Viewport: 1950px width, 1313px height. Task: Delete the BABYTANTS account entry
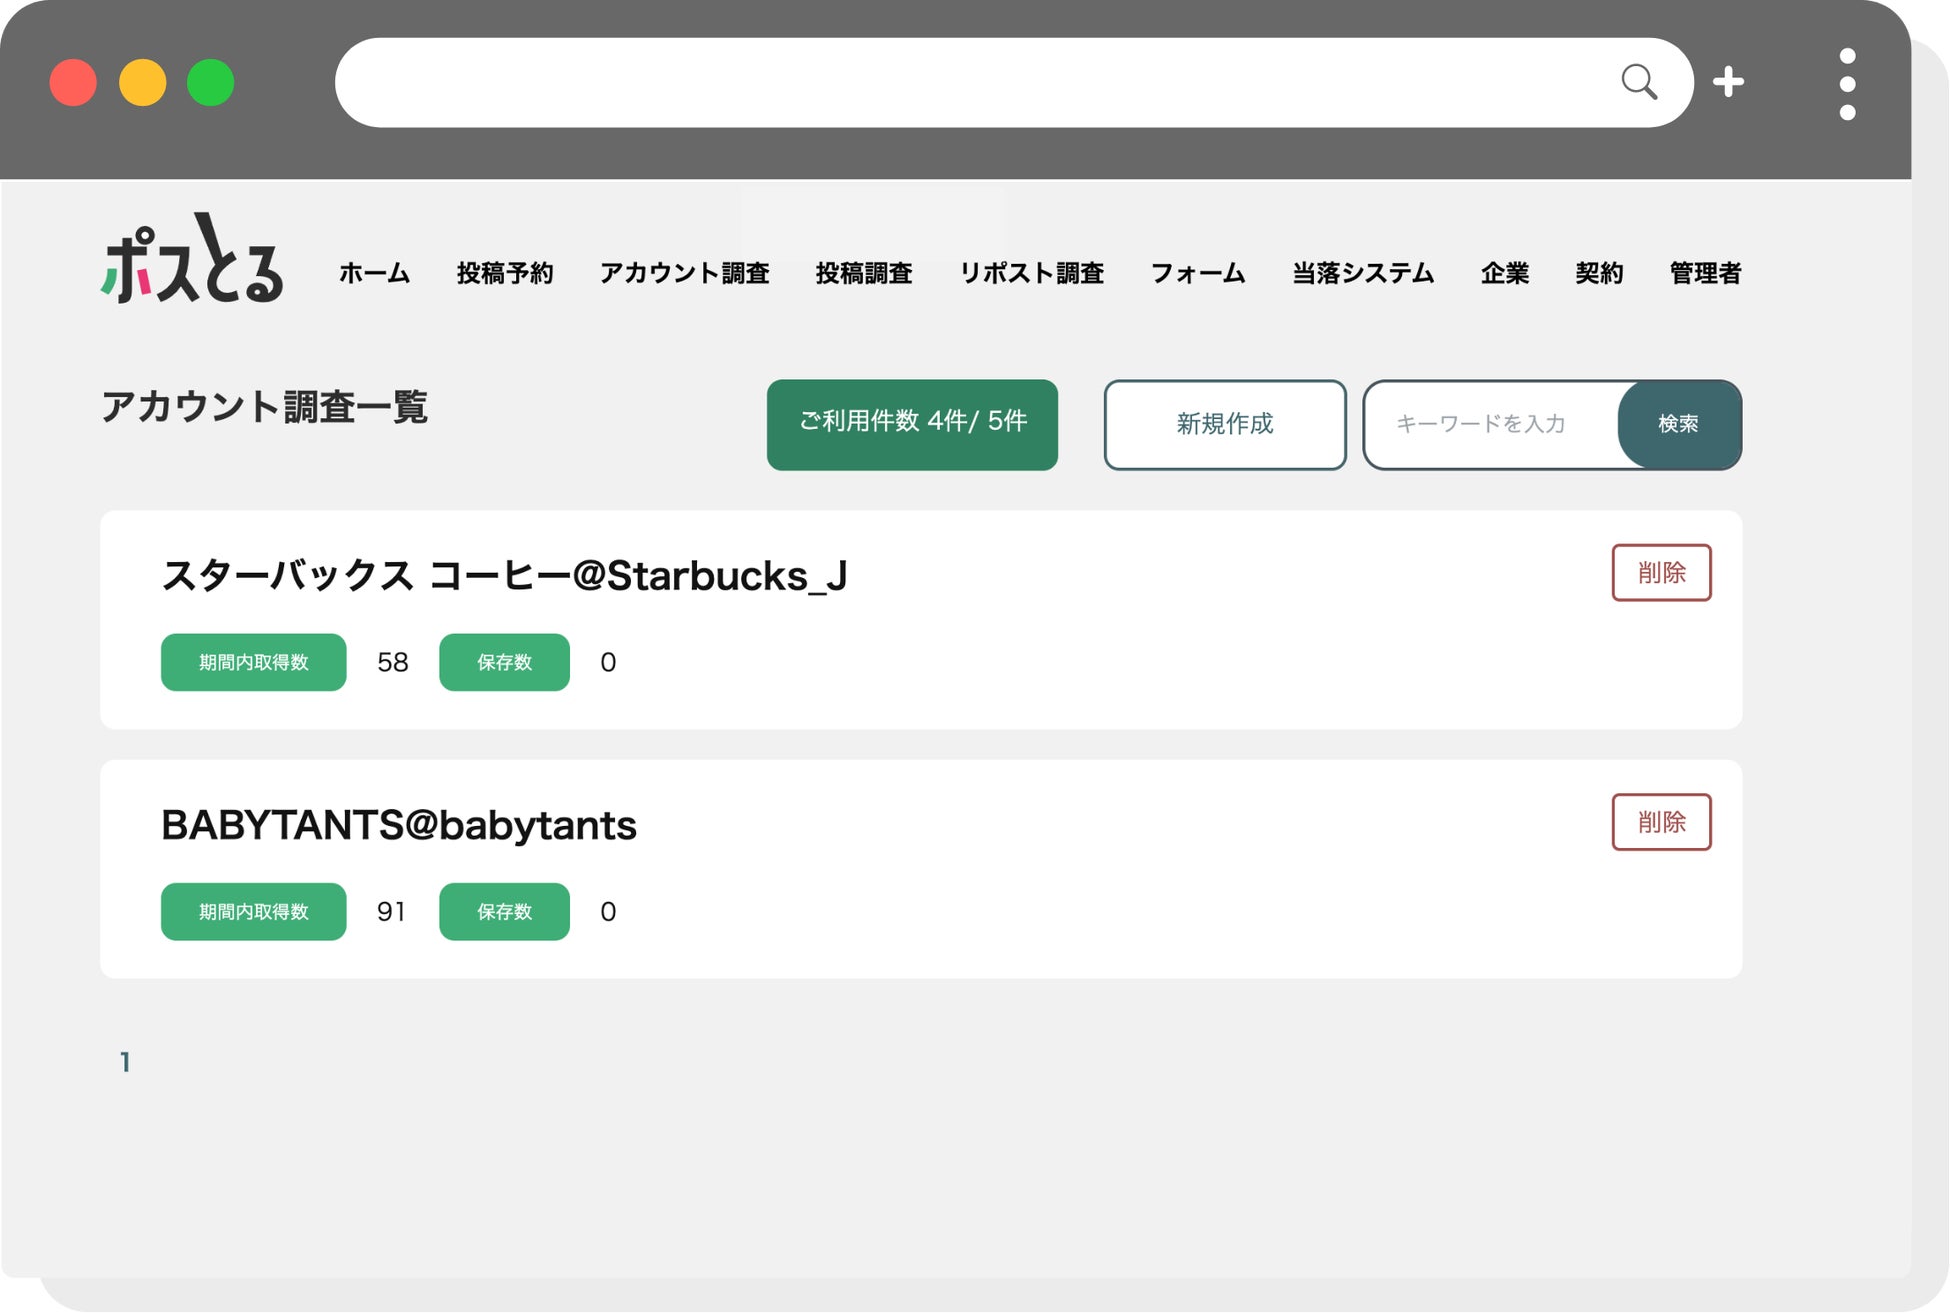(x=1661, y=822)
